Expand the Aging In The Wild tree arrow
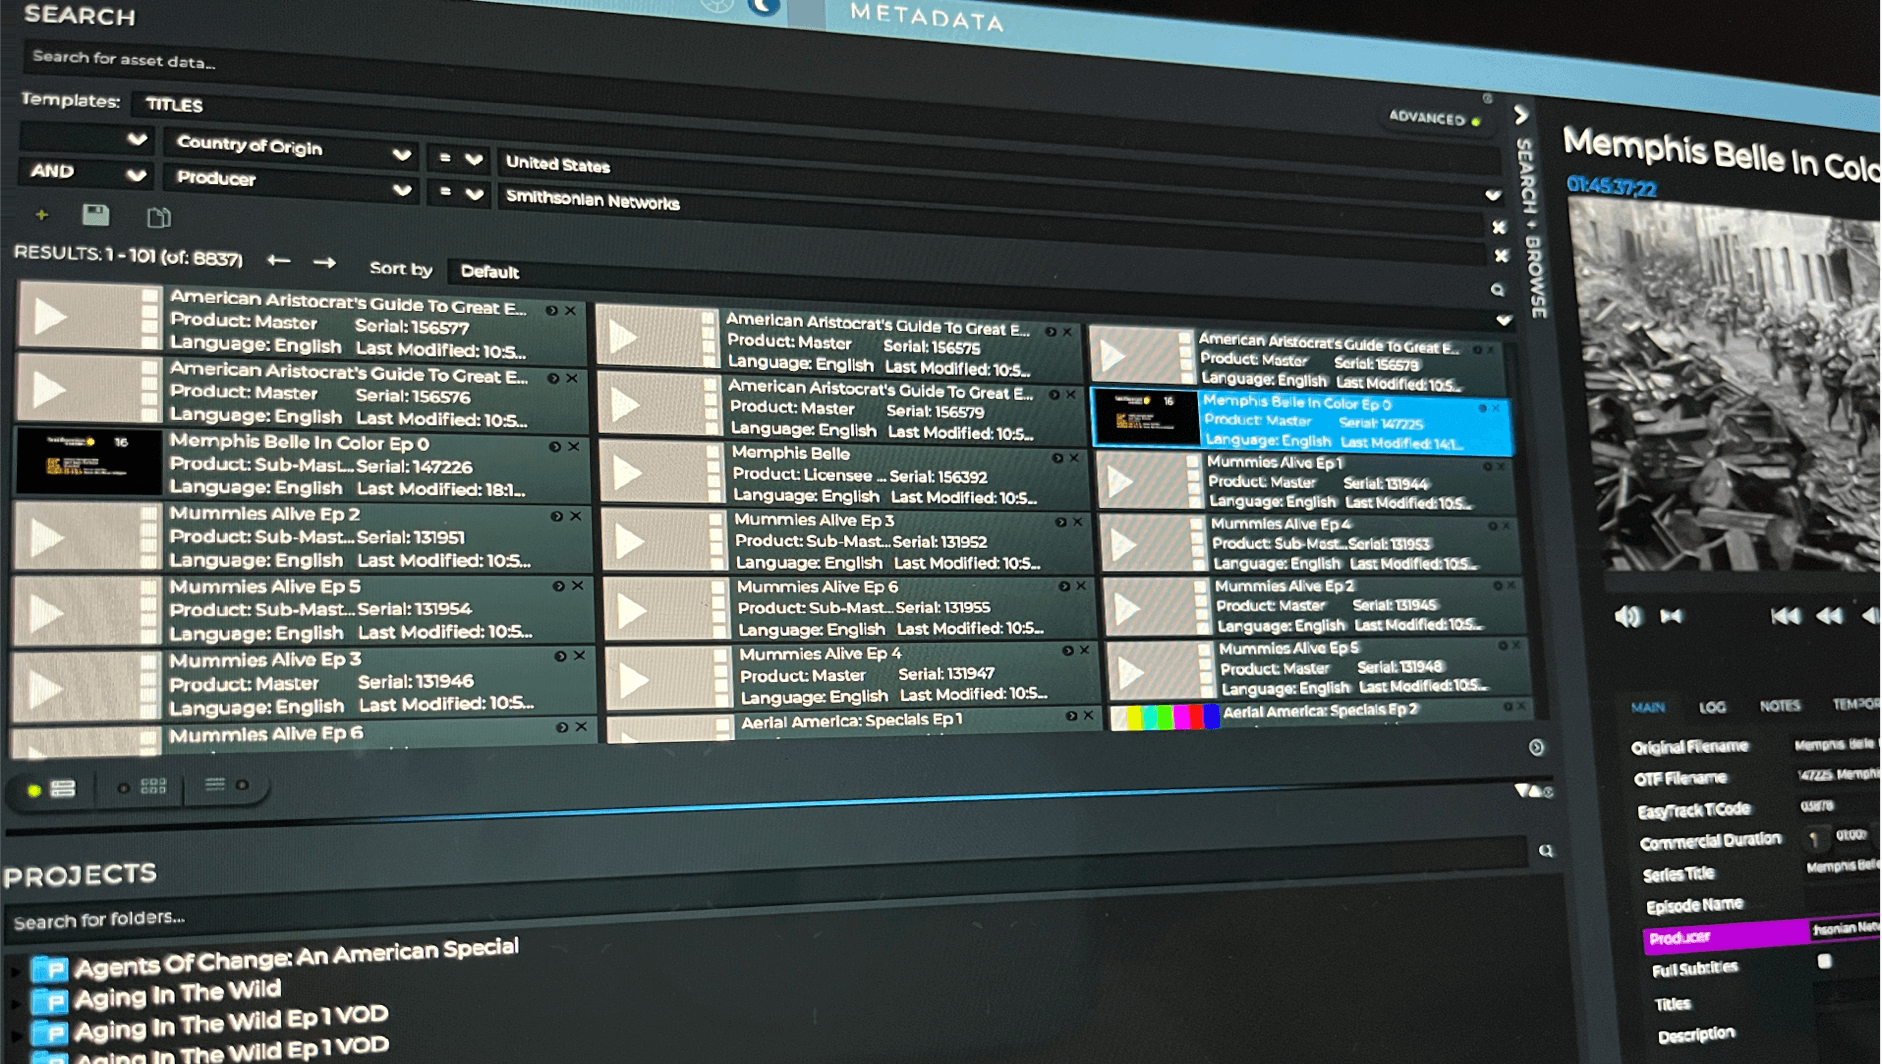 tap(16, 1002)
